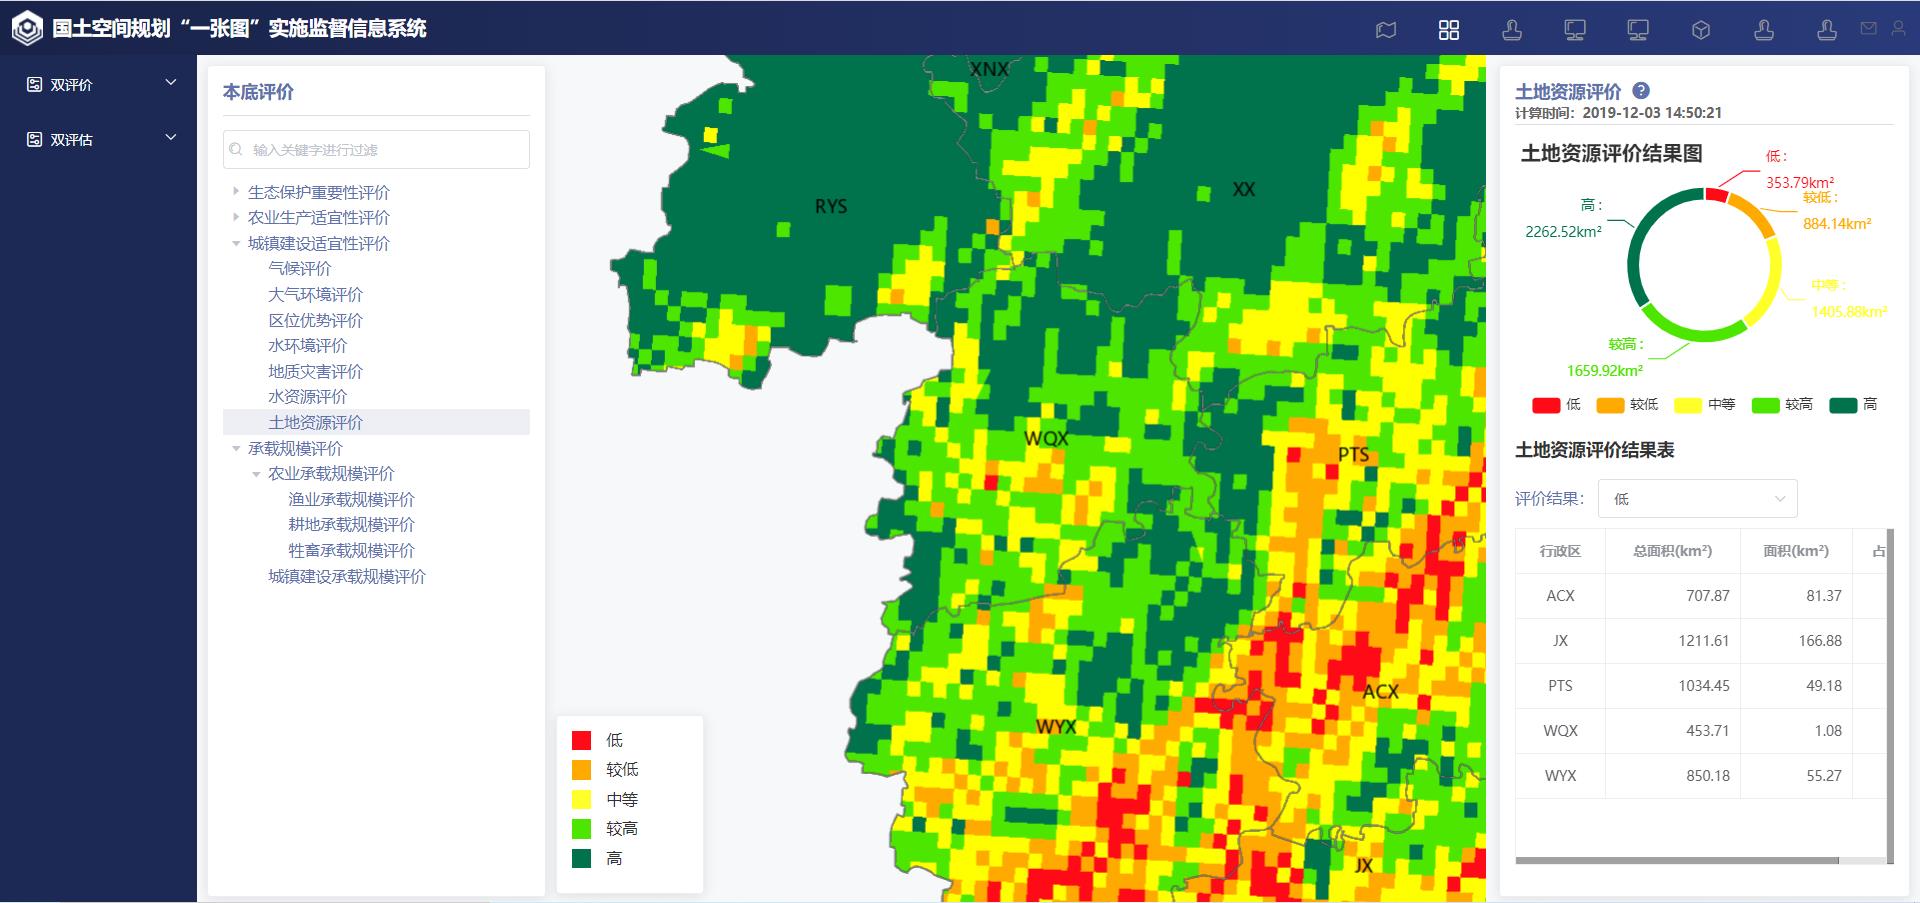1920x903 pixels.
Task: Click the 3D cube icon in the header
Action: pyautogui.click(x=1701, y=30)
